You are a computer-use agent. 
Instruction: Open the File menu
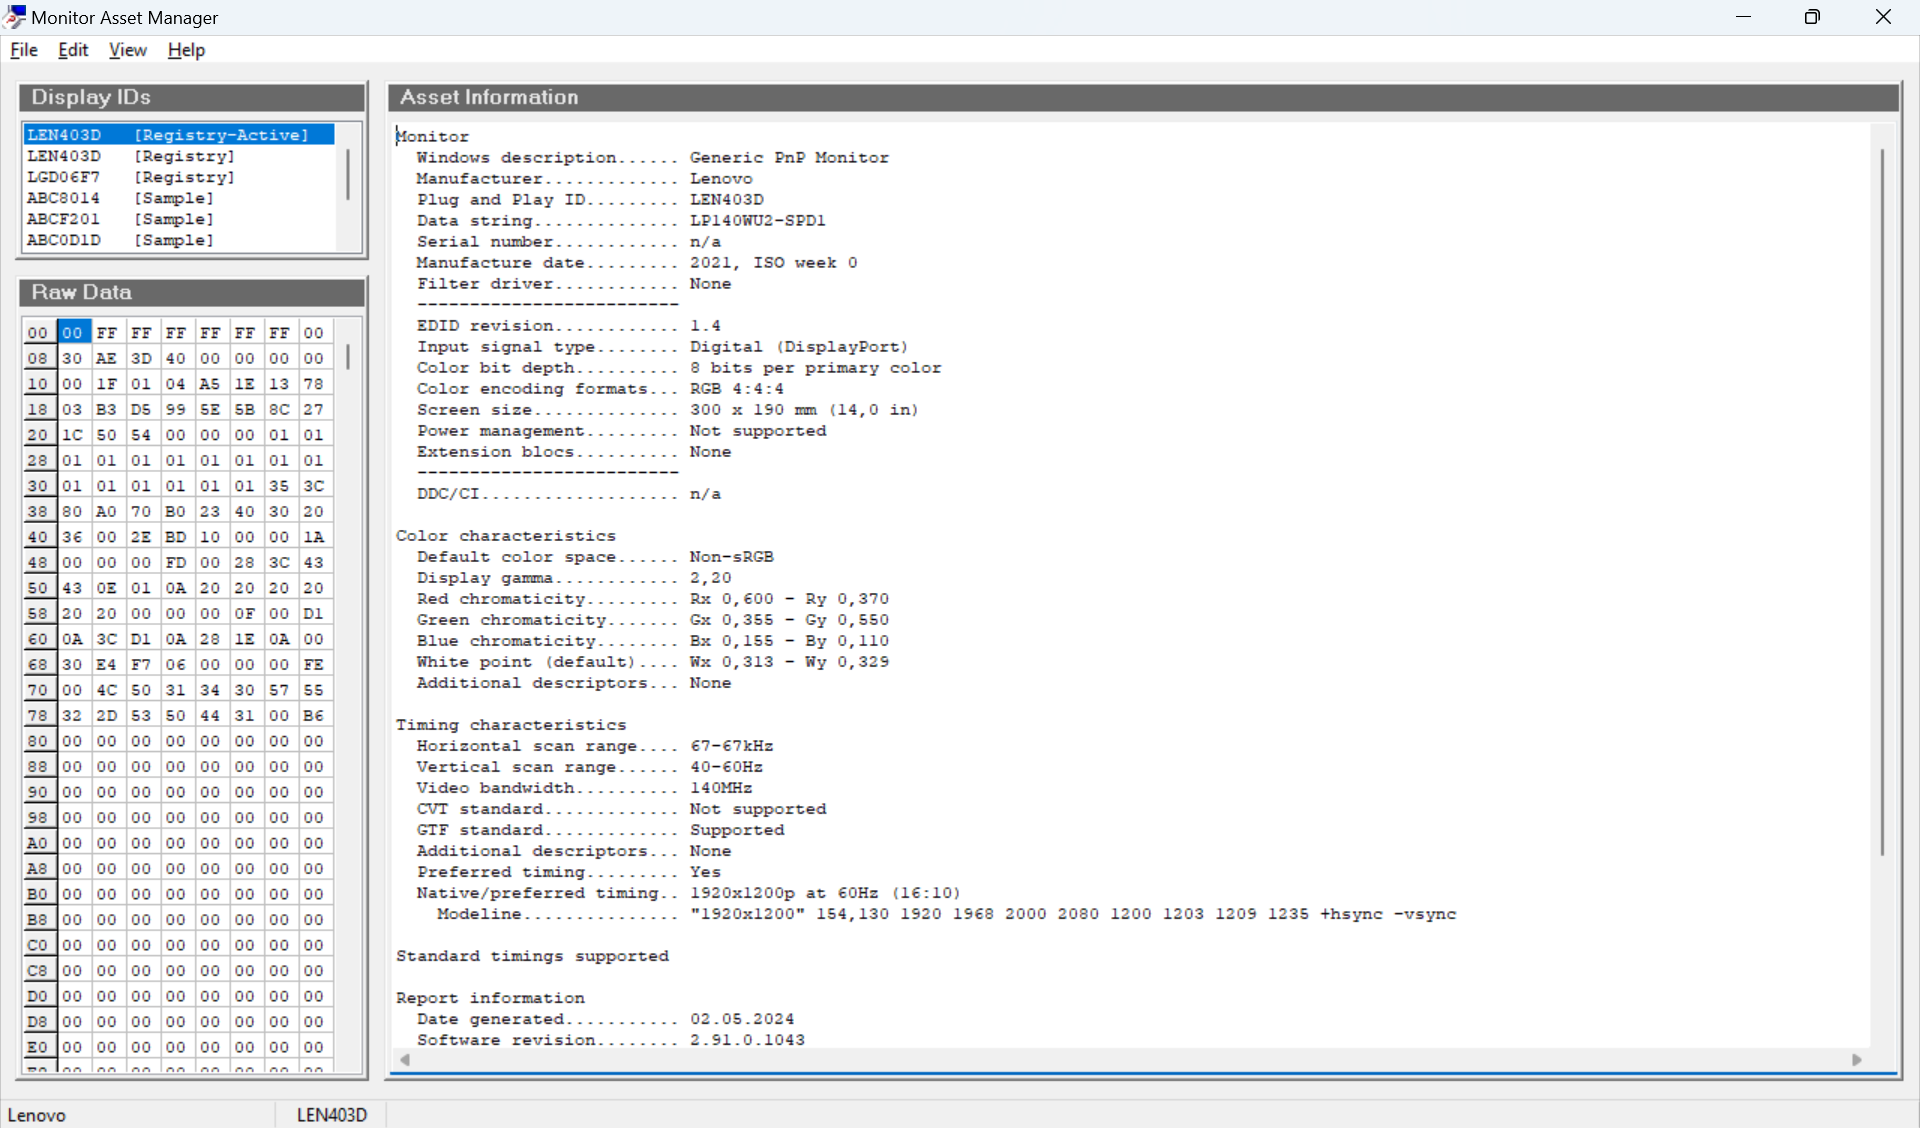point(24,50)
